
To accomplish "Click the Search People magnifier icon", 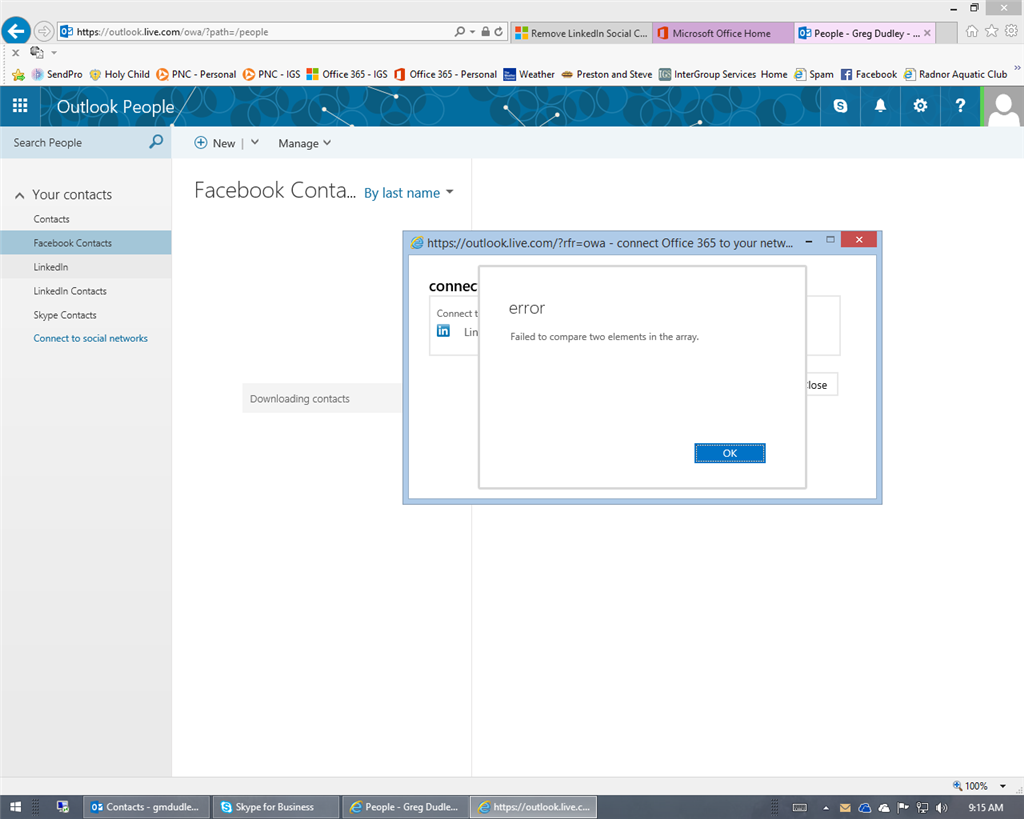I will click(x=156, y=142).
